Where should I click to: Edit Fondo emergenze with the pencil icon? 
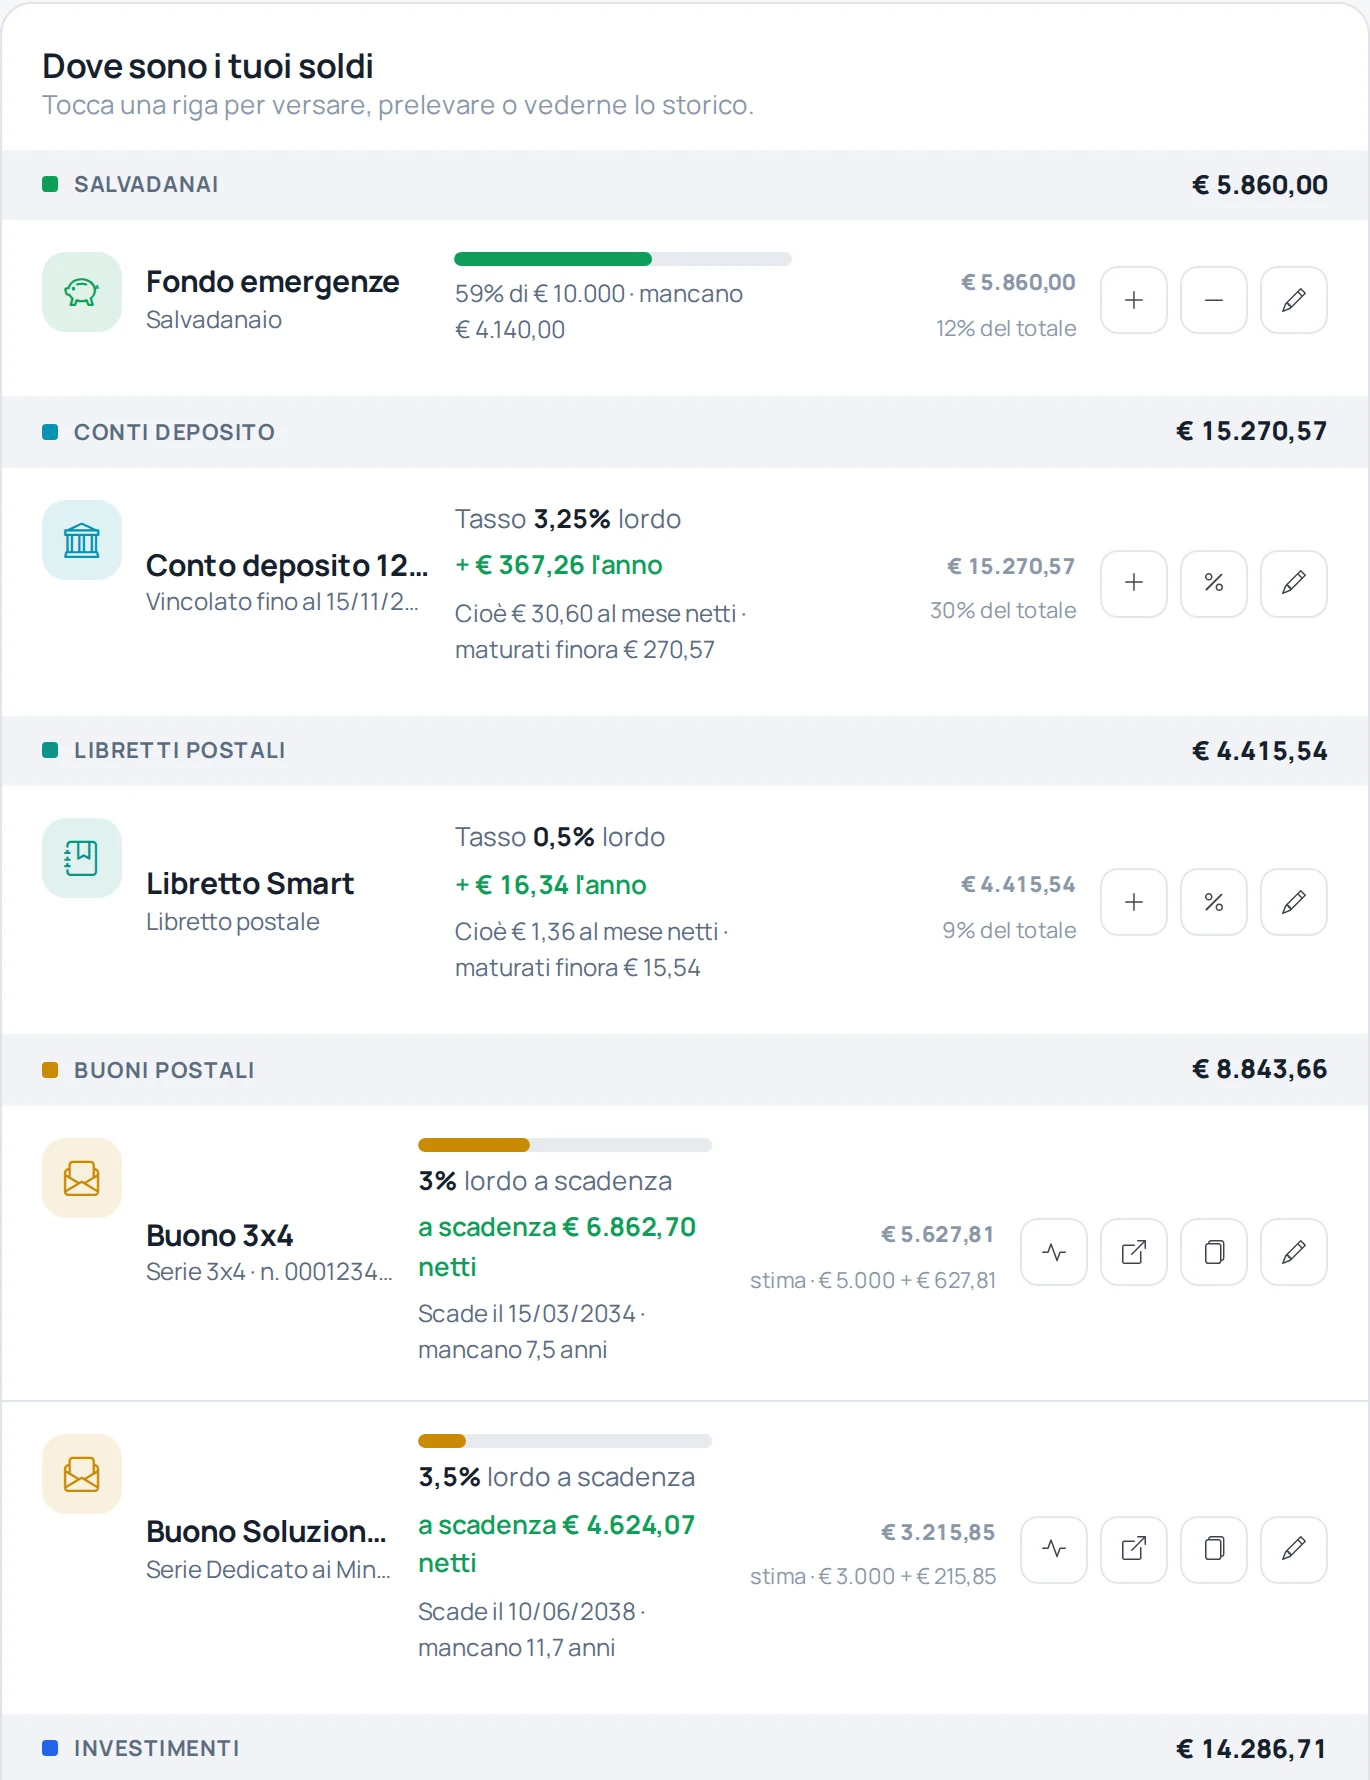1294,300
